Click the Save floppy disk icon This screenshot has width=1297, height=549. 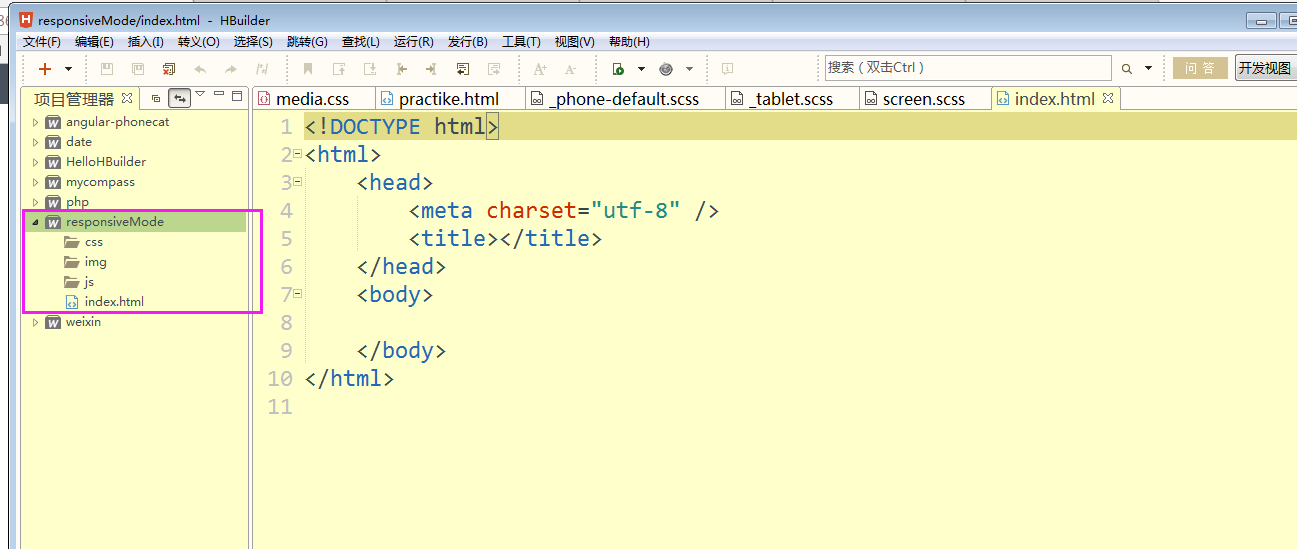[107, 69]
